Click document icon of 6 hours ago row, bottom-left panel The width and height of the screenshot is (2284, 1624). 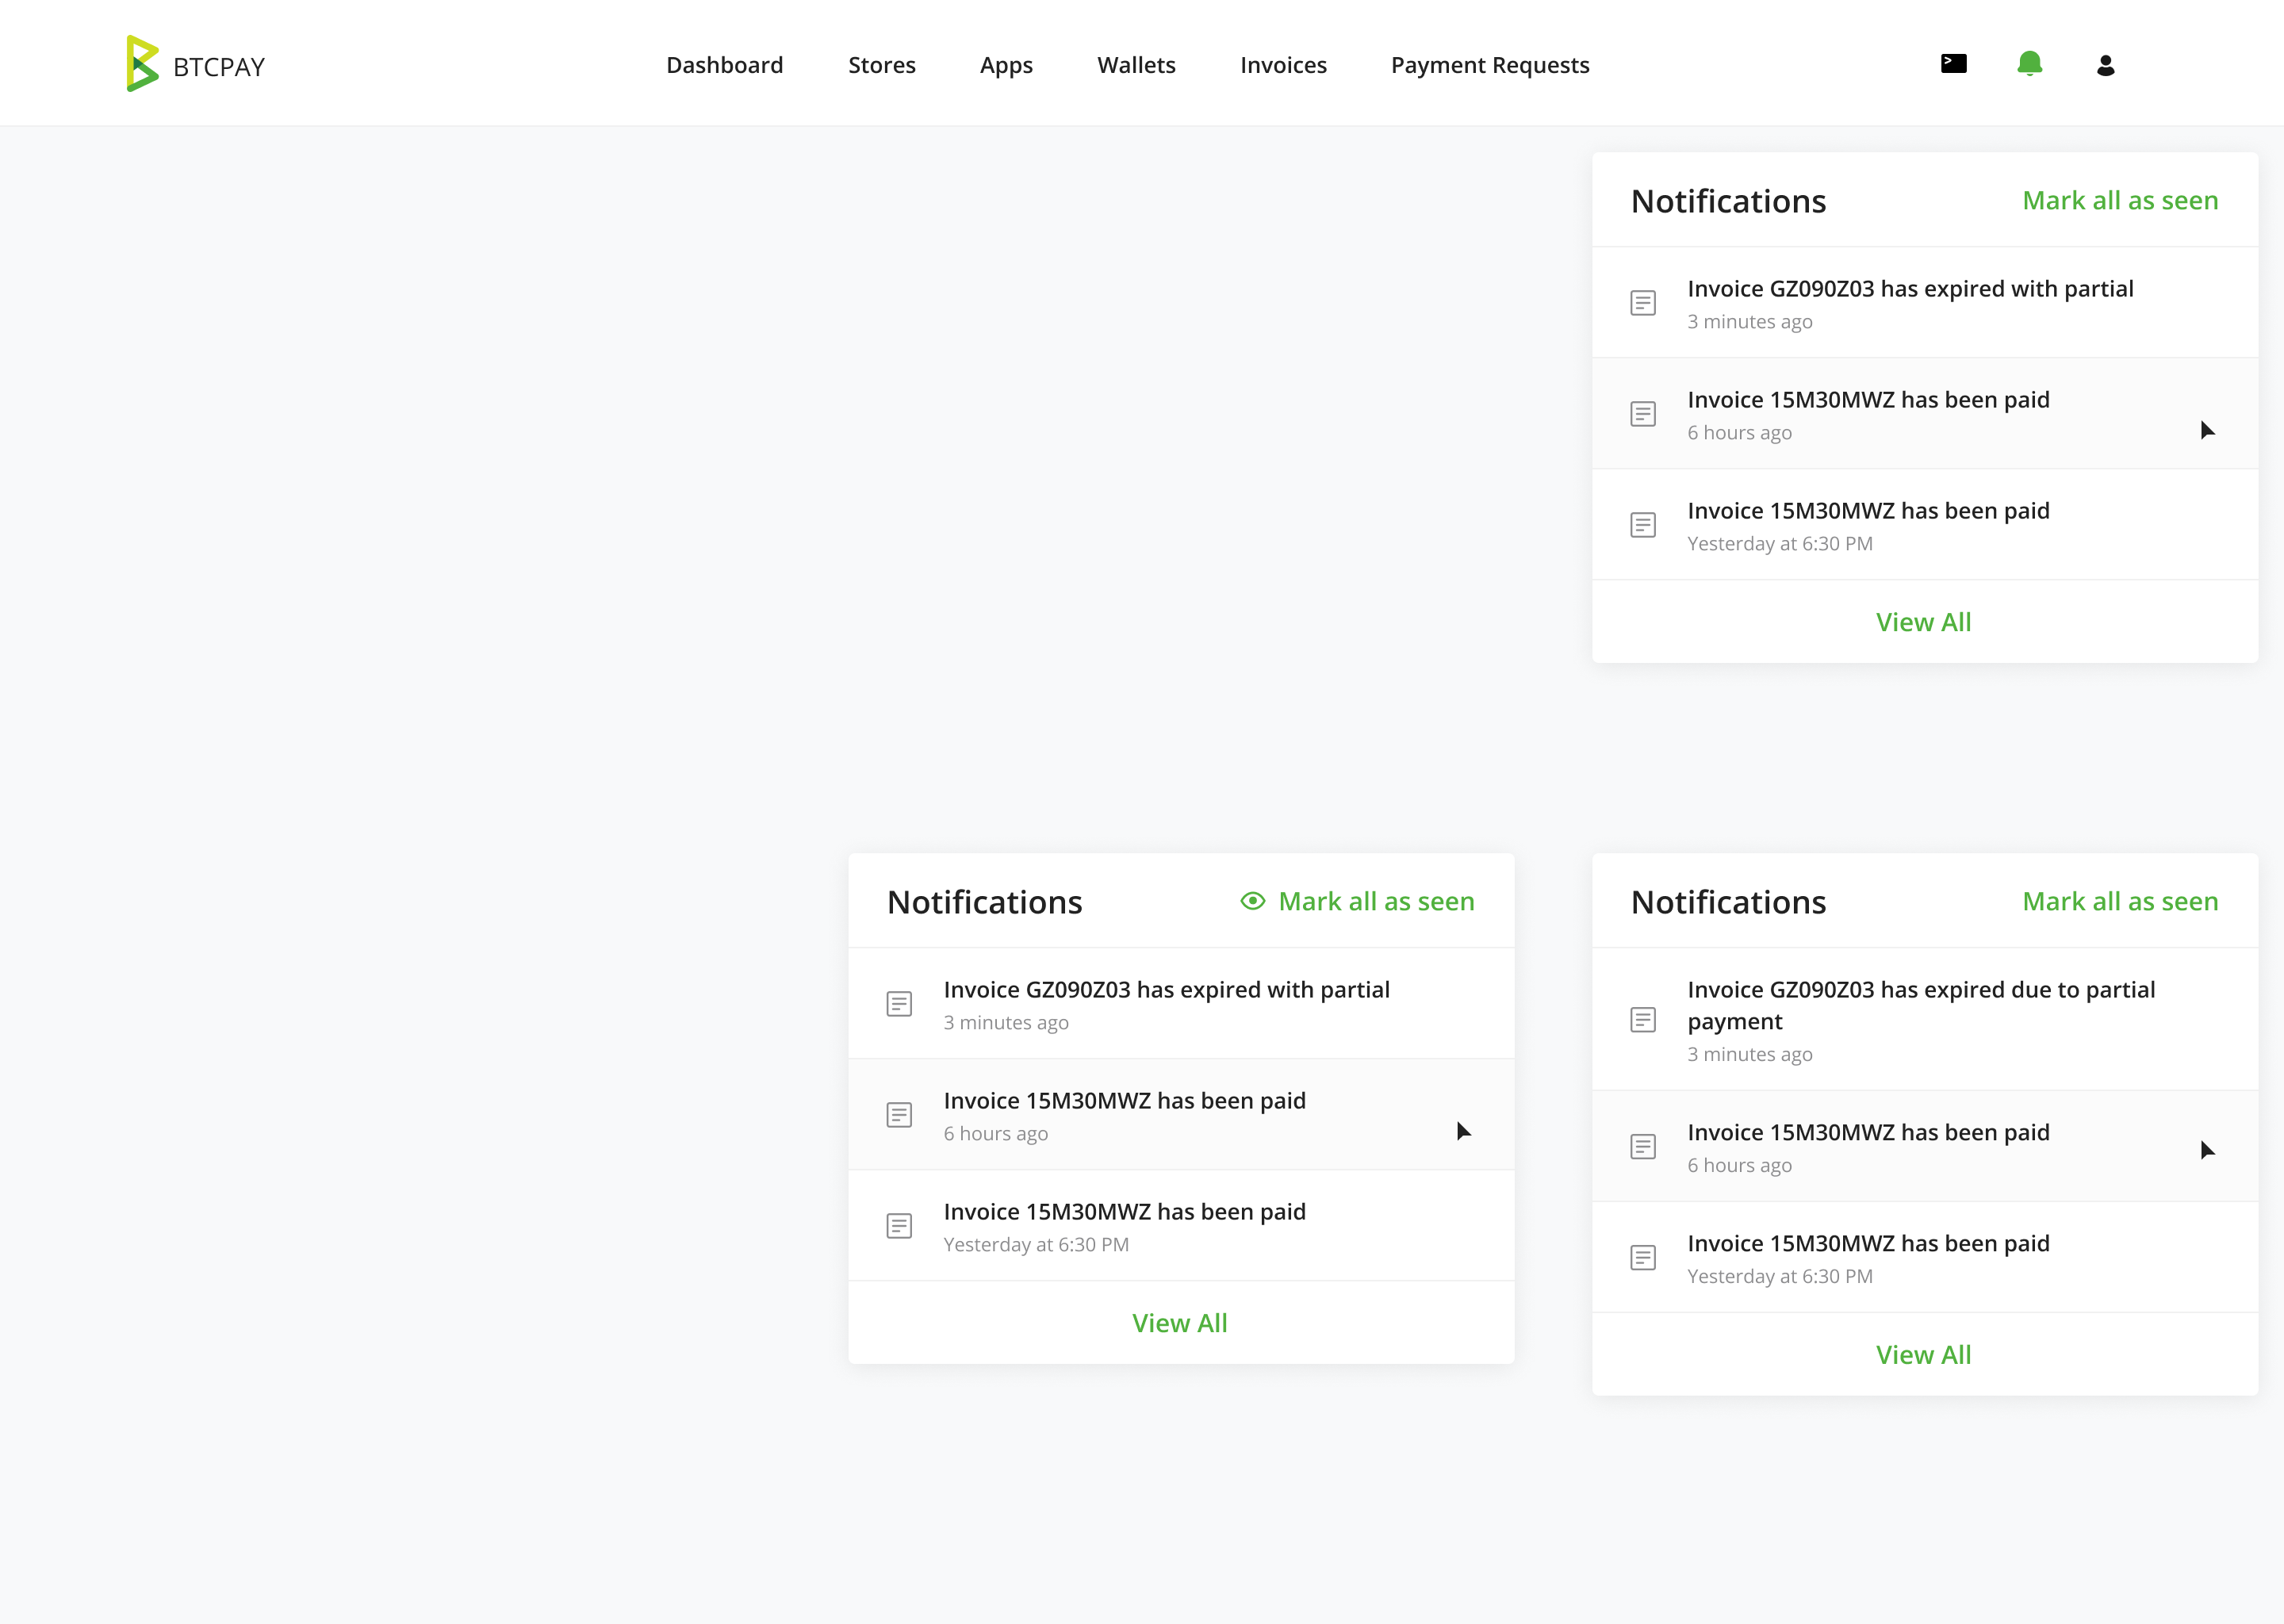coord(899,1115)
